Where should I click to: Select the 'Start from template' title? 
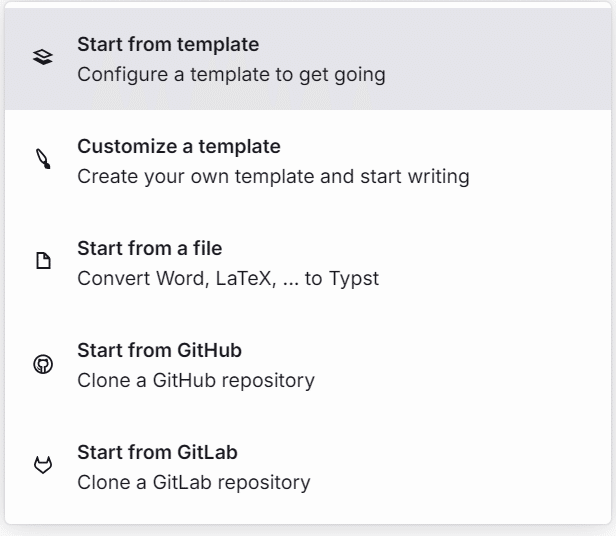point(167,45)
